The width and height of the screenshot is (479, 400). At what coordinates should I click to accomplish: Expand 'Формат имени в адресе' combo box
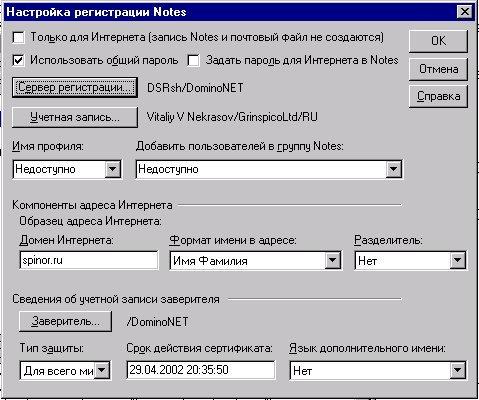[x=333, y=260]
